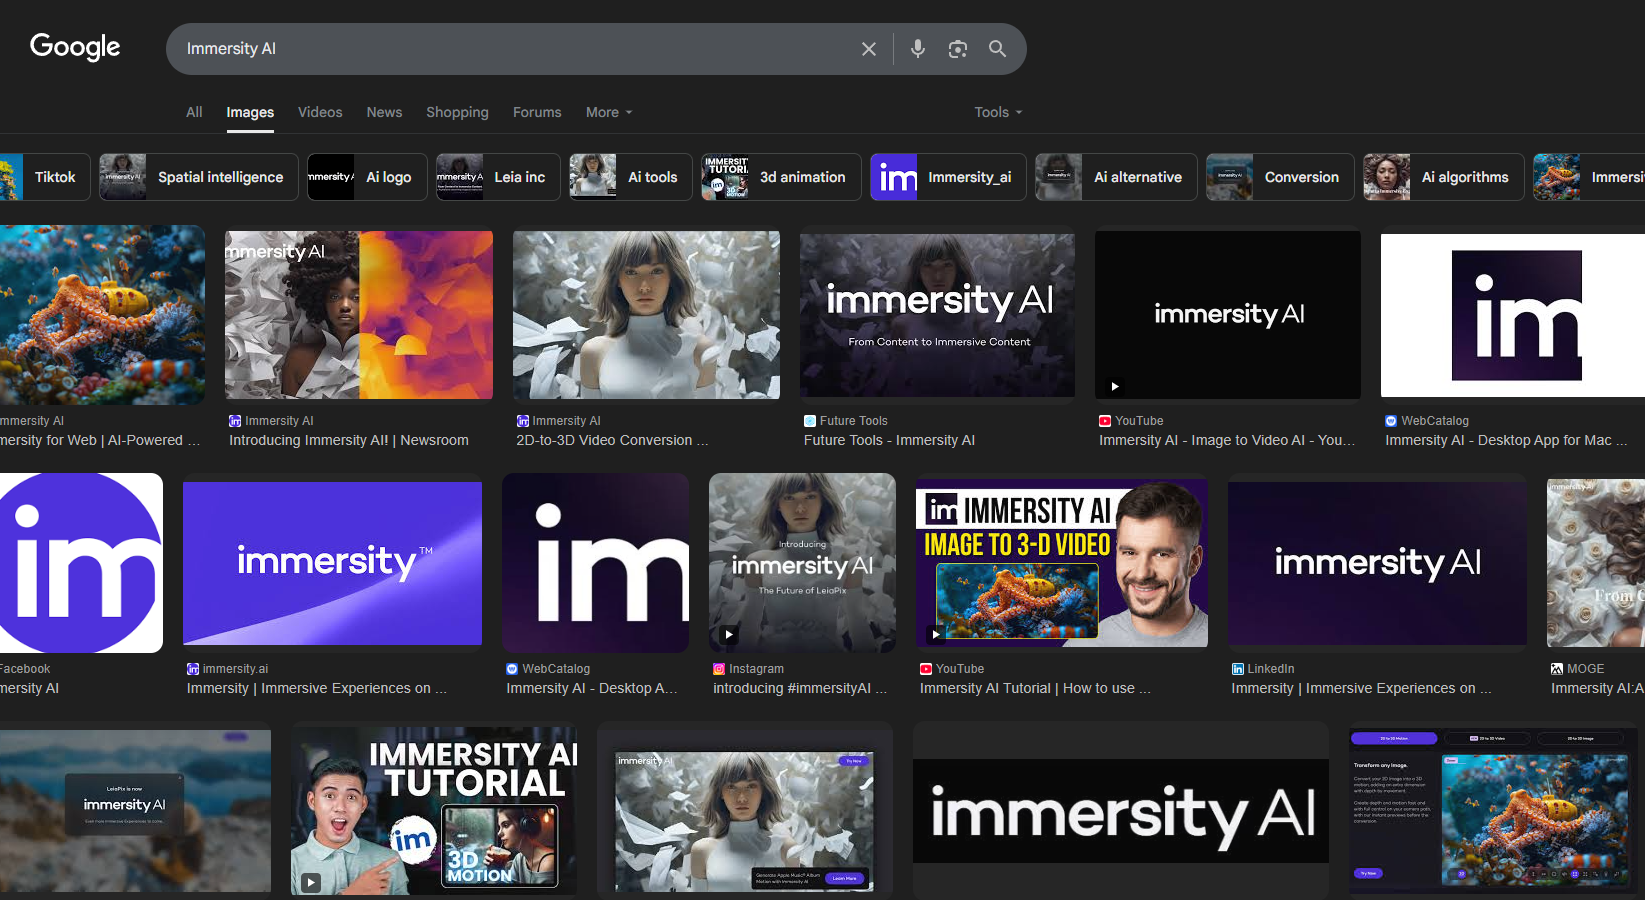Image resolution: width=1645 pixels, height=900 pixels.
Task: Open the More search categories dropdown
Action: point(607,112)
